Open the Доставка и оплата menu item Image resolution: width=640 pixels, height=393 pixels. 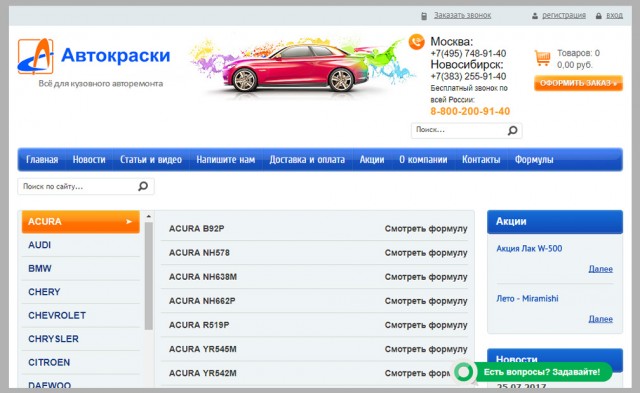pos(307,160)
